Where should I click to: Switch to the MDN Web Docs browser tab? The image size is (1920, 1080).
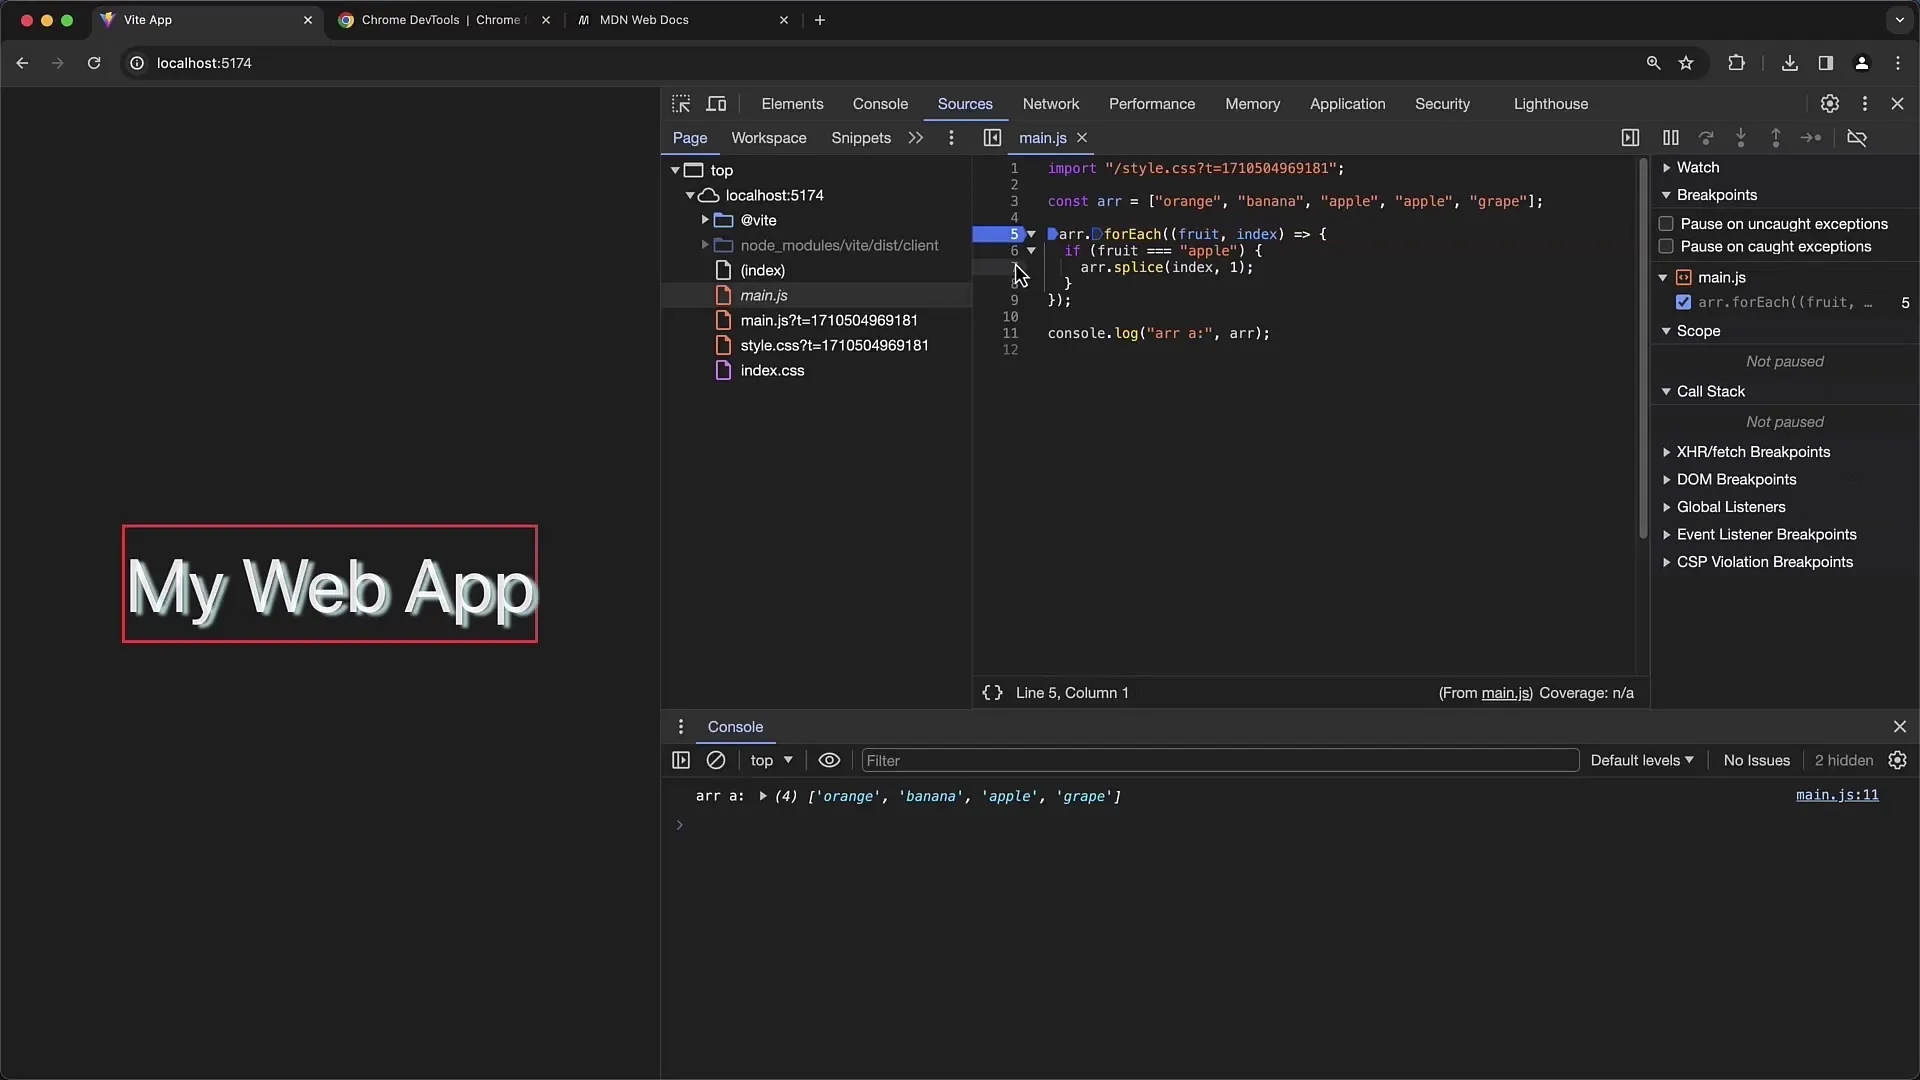pos(683,20)
